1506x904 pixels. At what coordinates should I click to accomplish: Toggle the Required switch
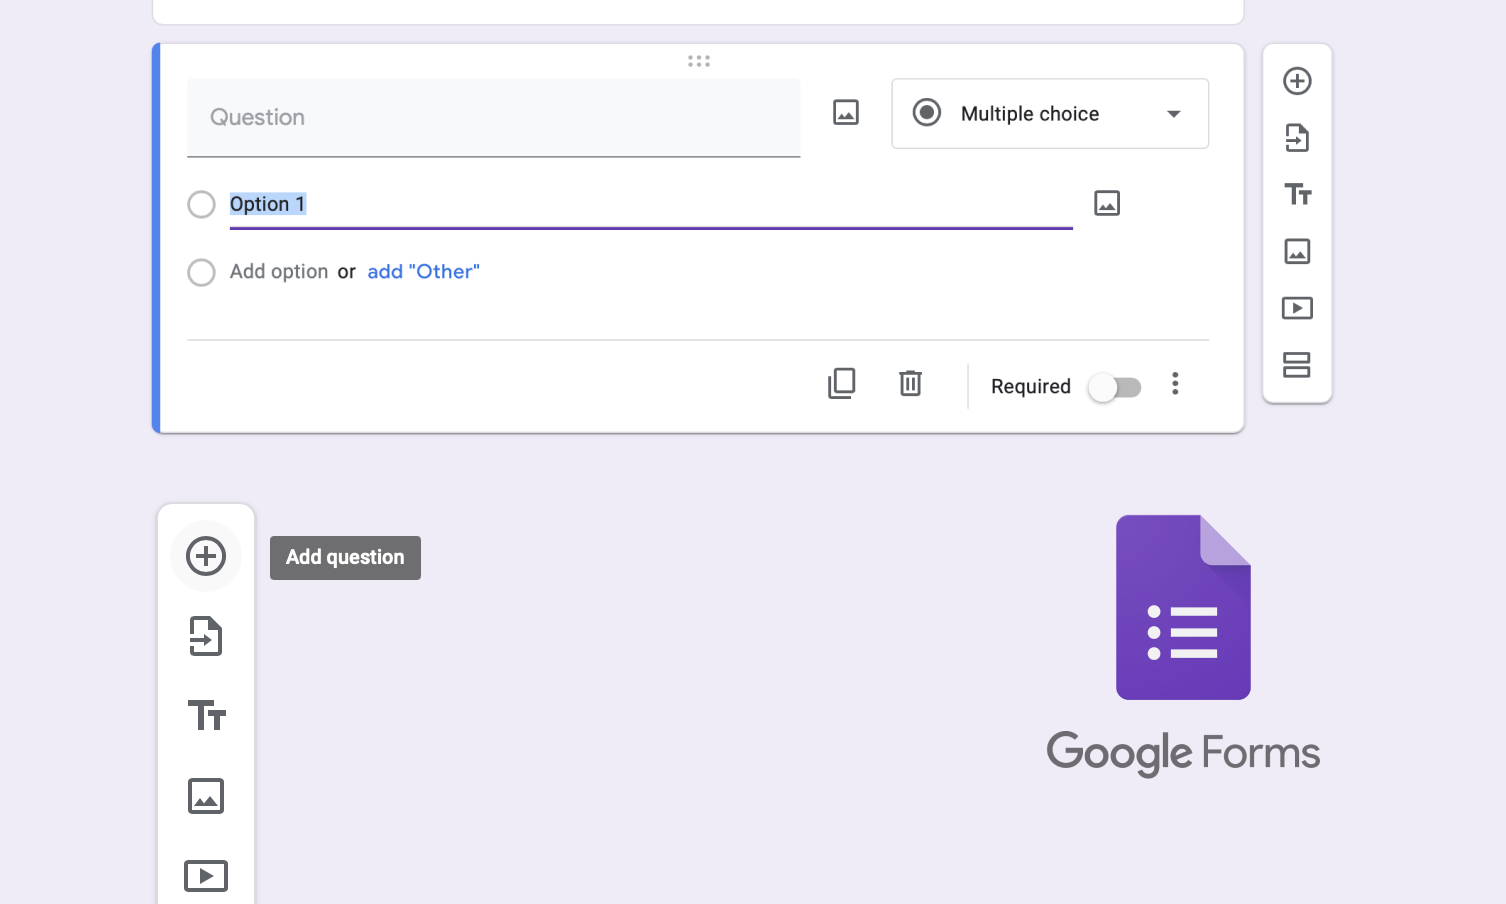1115,387
